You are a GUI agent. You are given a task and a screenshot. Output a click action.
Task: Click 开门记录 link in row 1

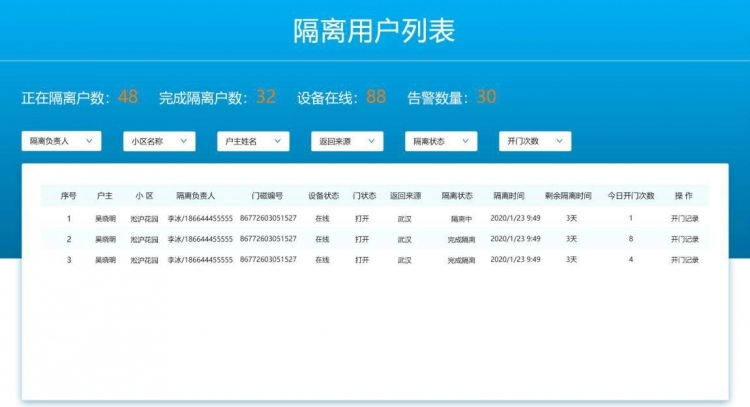[684, 218]
